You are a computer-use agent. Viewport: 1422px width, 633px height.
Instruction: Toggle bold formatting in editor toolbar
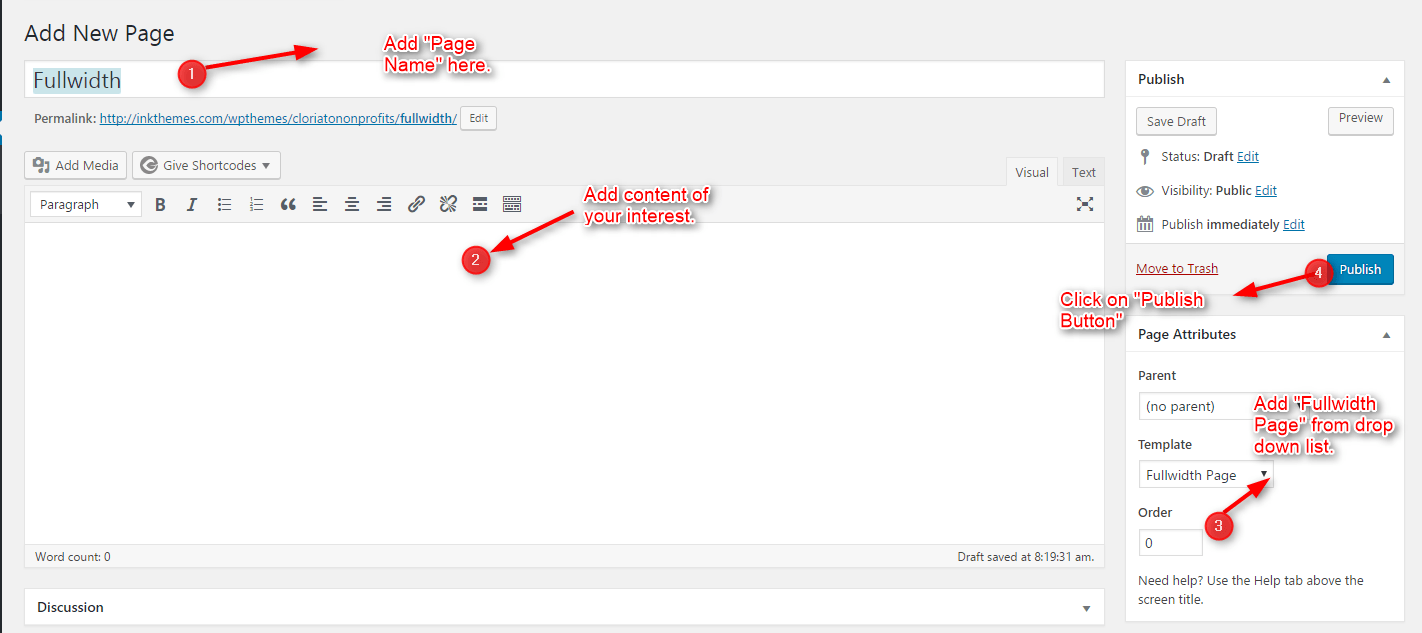(160, 204)
